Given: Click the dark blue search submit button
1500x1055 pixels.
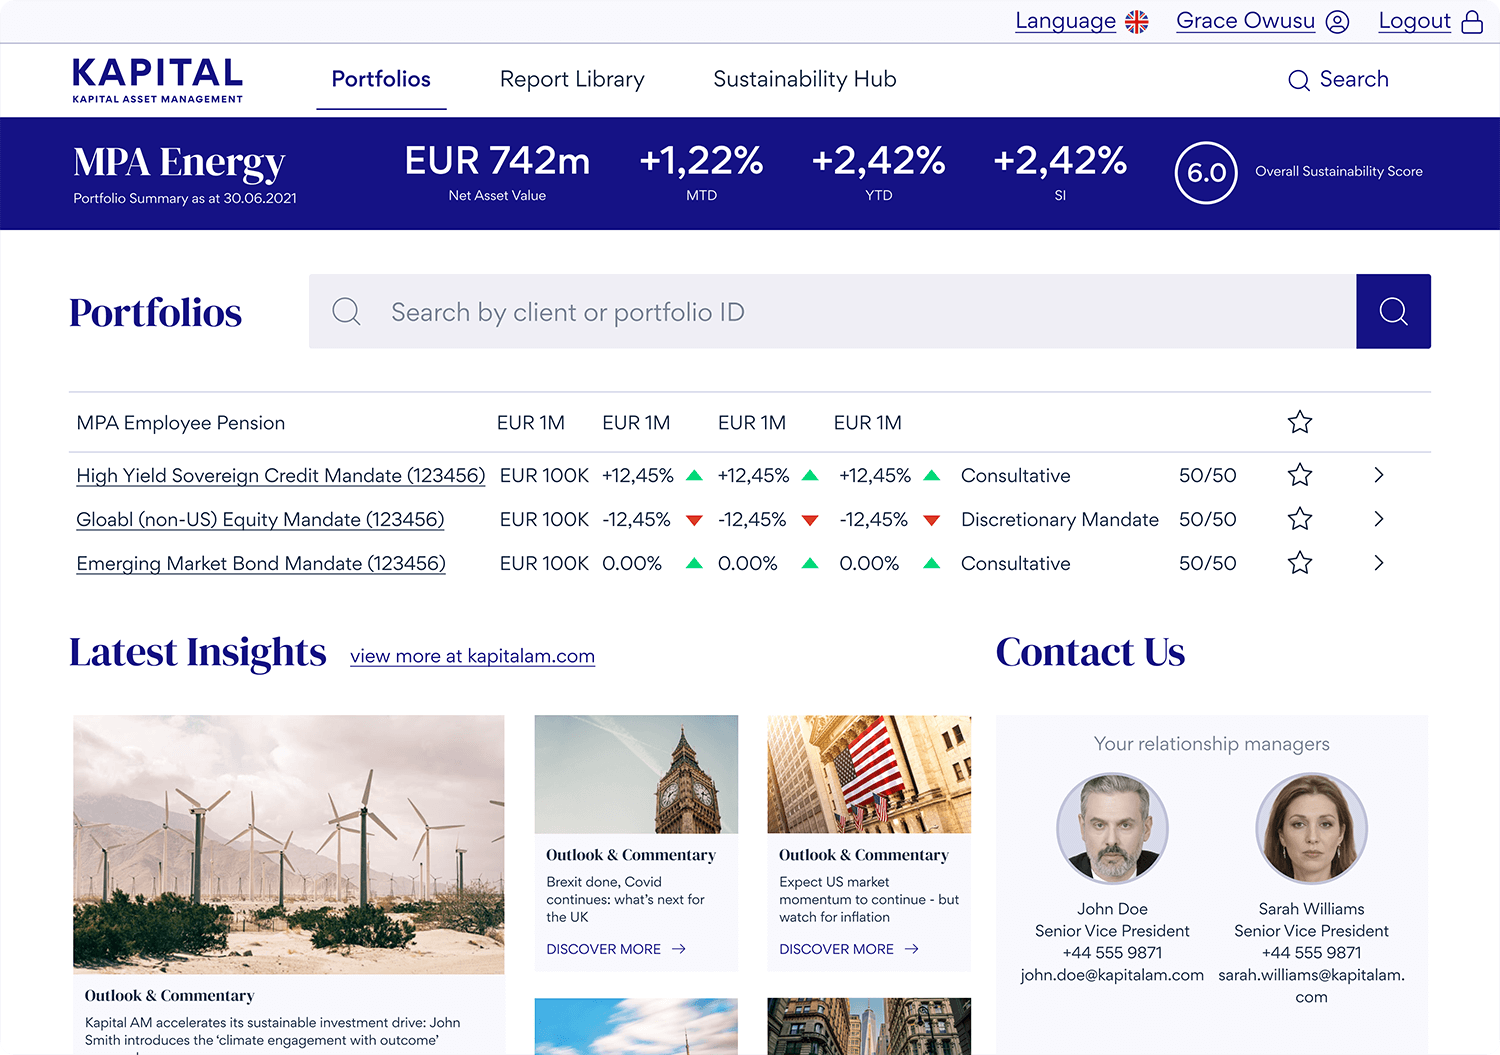Looking at the screenshot, I should tap(1393, 311).
